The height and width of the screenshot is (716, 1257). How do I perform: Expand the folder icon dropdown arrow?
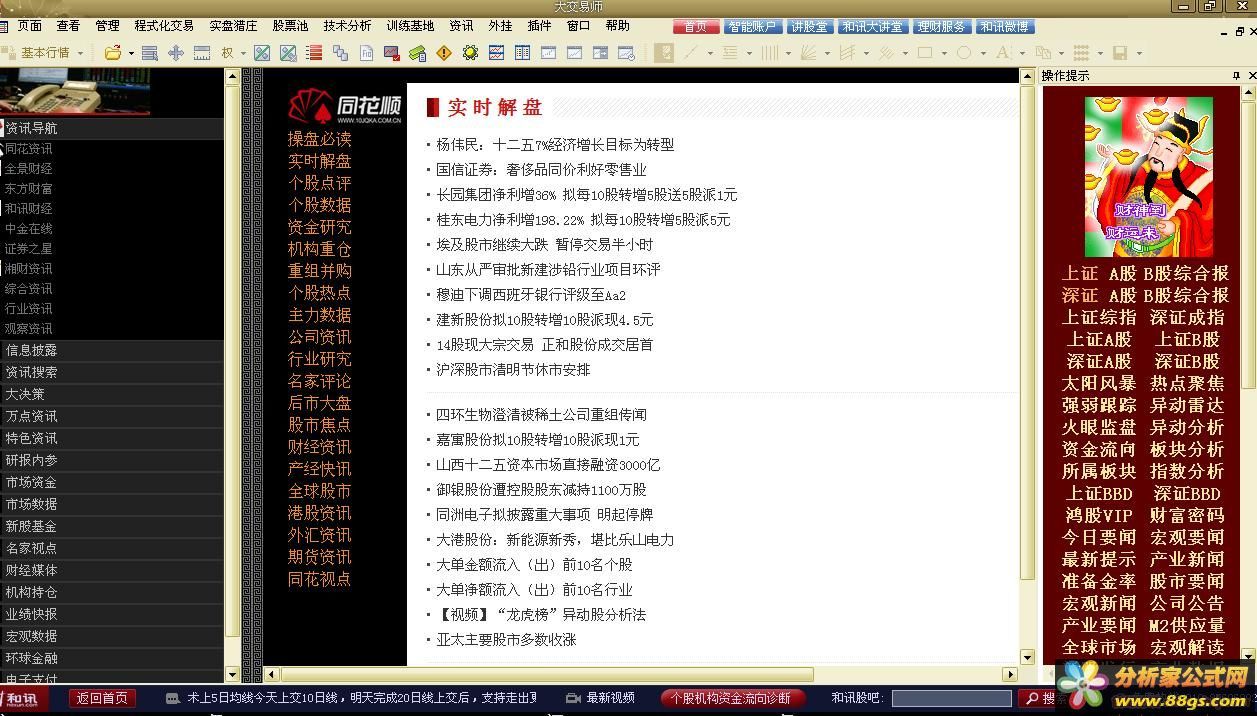pos(130,53)
